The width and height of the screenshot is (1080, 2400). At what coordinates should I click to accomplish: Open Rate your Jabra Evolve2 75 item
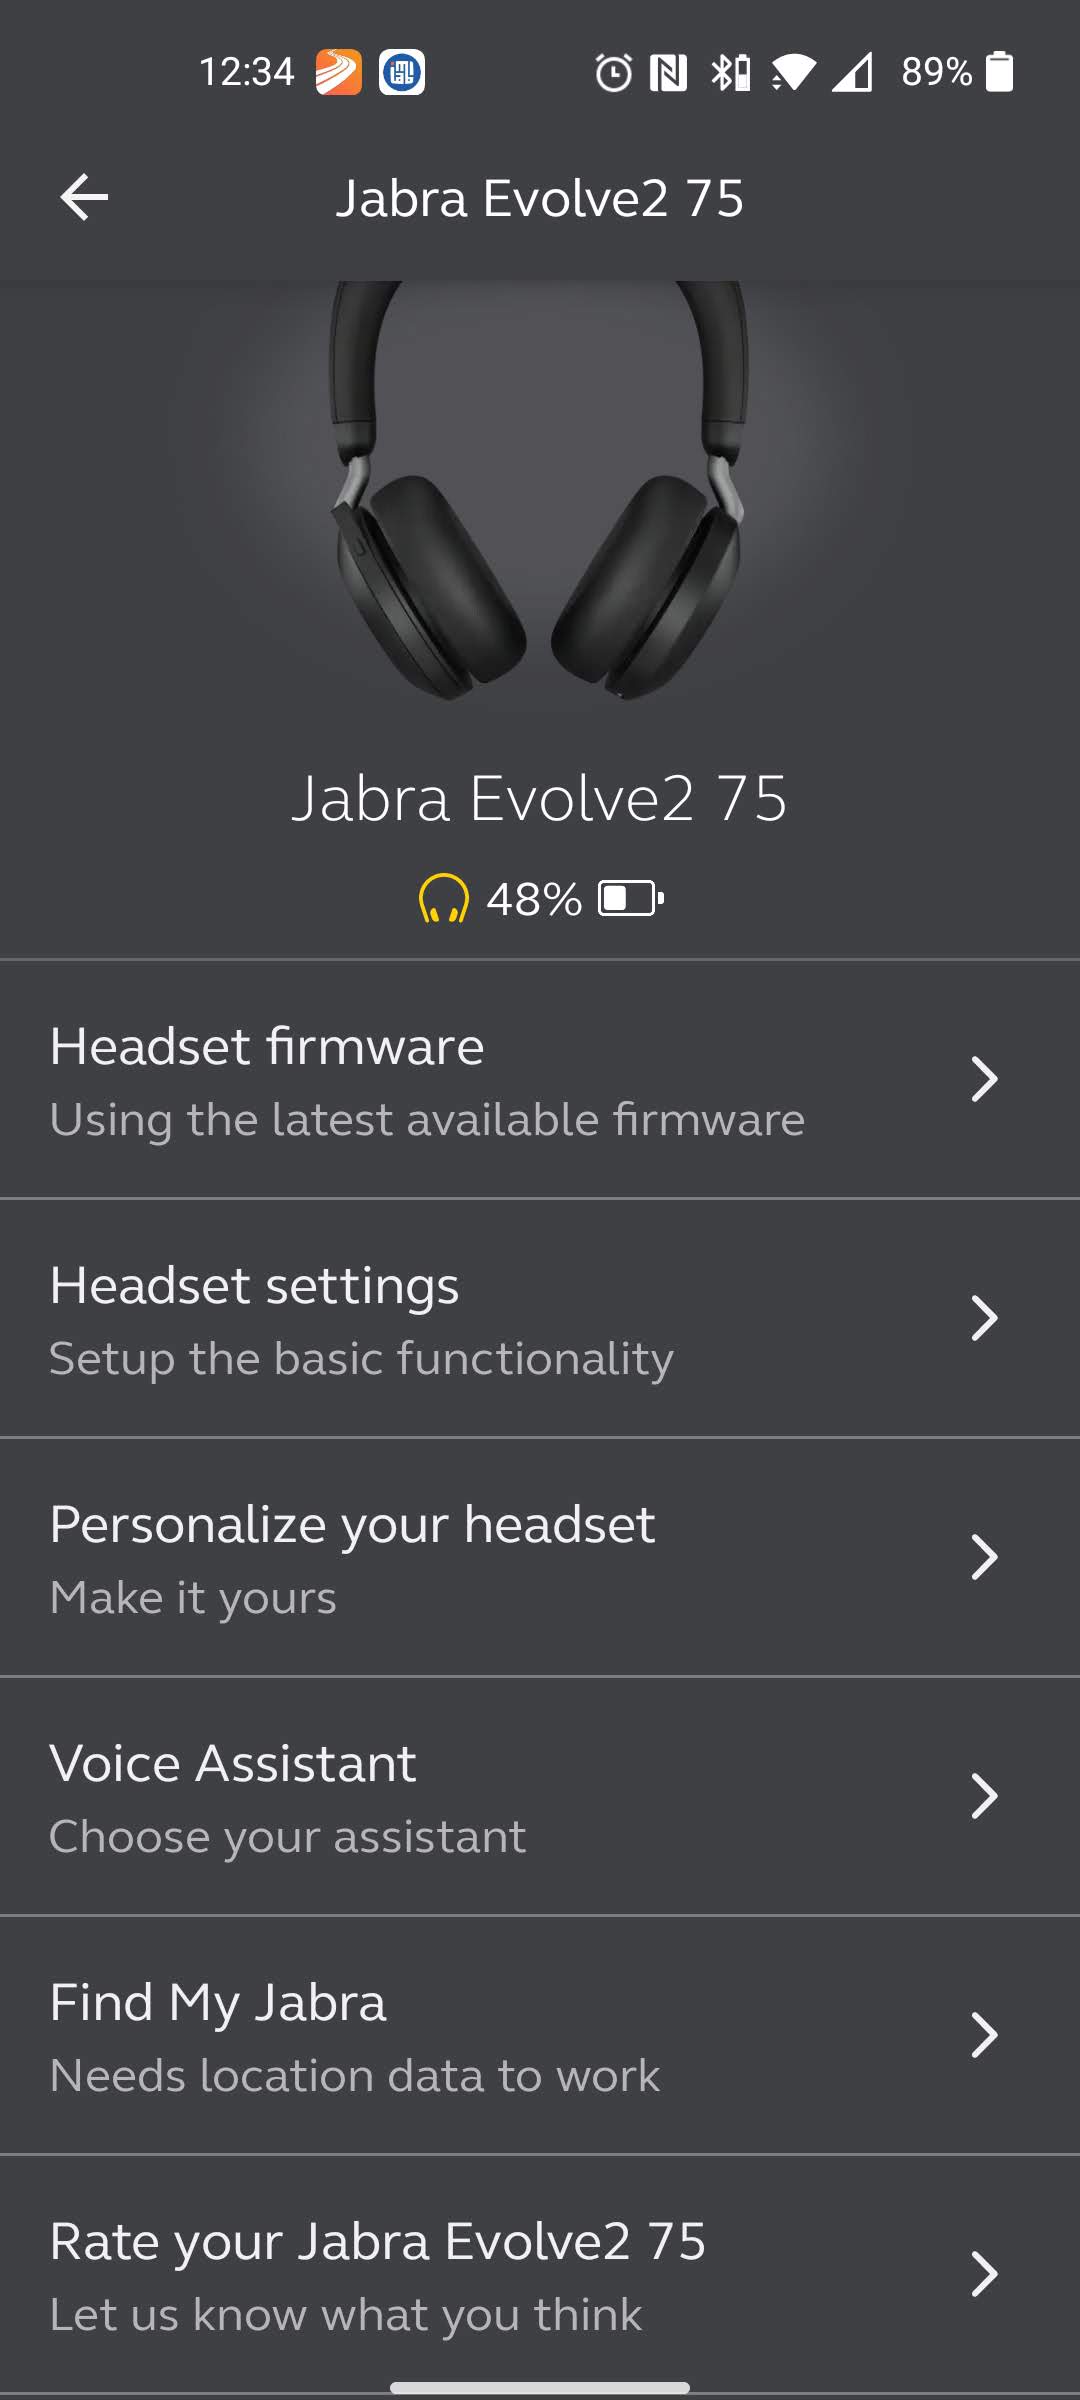(x=540, y=2274)
